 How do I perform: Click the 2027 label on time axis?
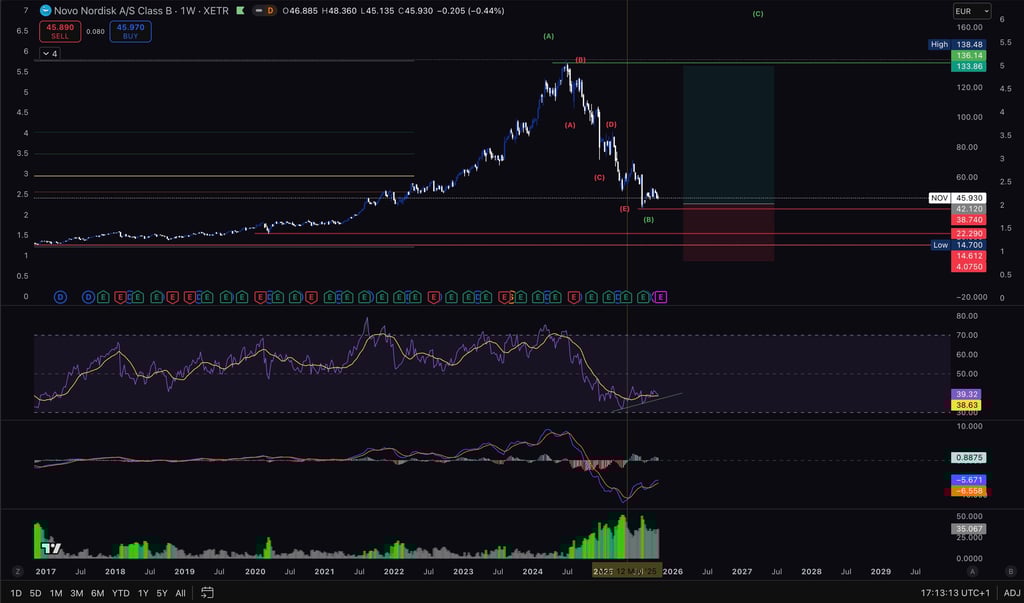coord(742,572)
